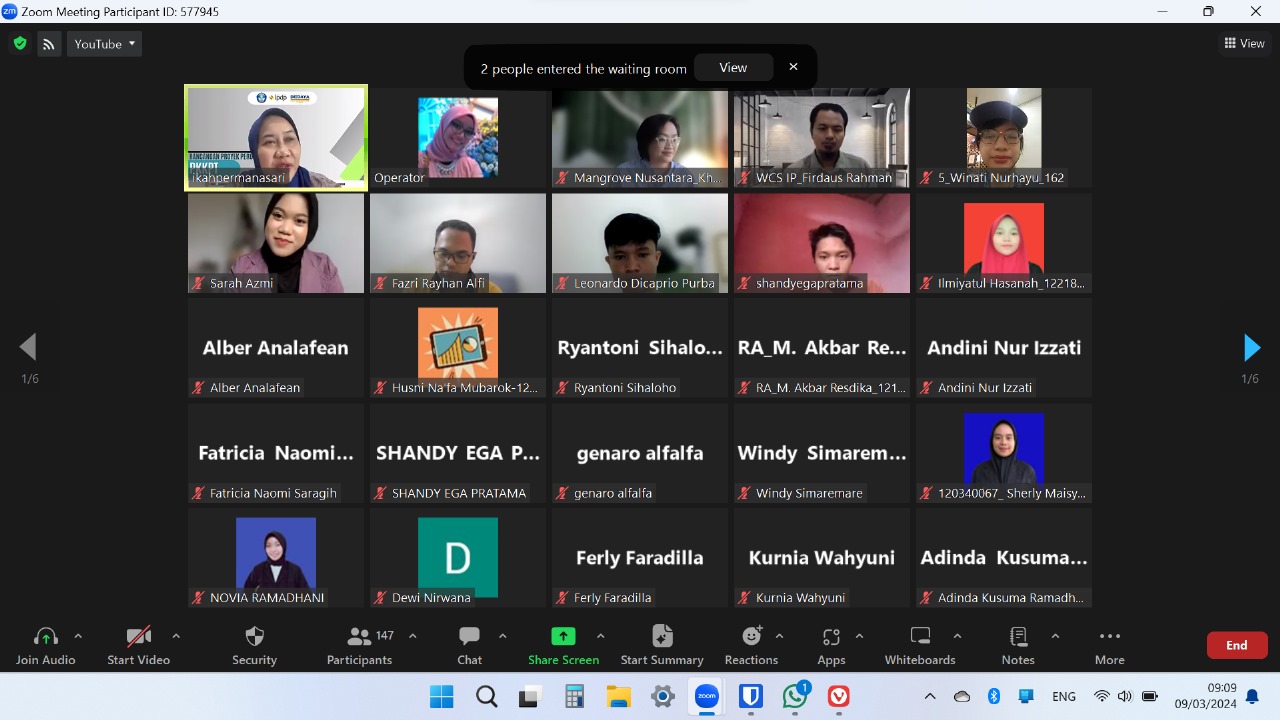The width and height of the screenshot is (1280, 720).
Task: Expand video options arrow beside Start Video
Action: click(176, 636)
